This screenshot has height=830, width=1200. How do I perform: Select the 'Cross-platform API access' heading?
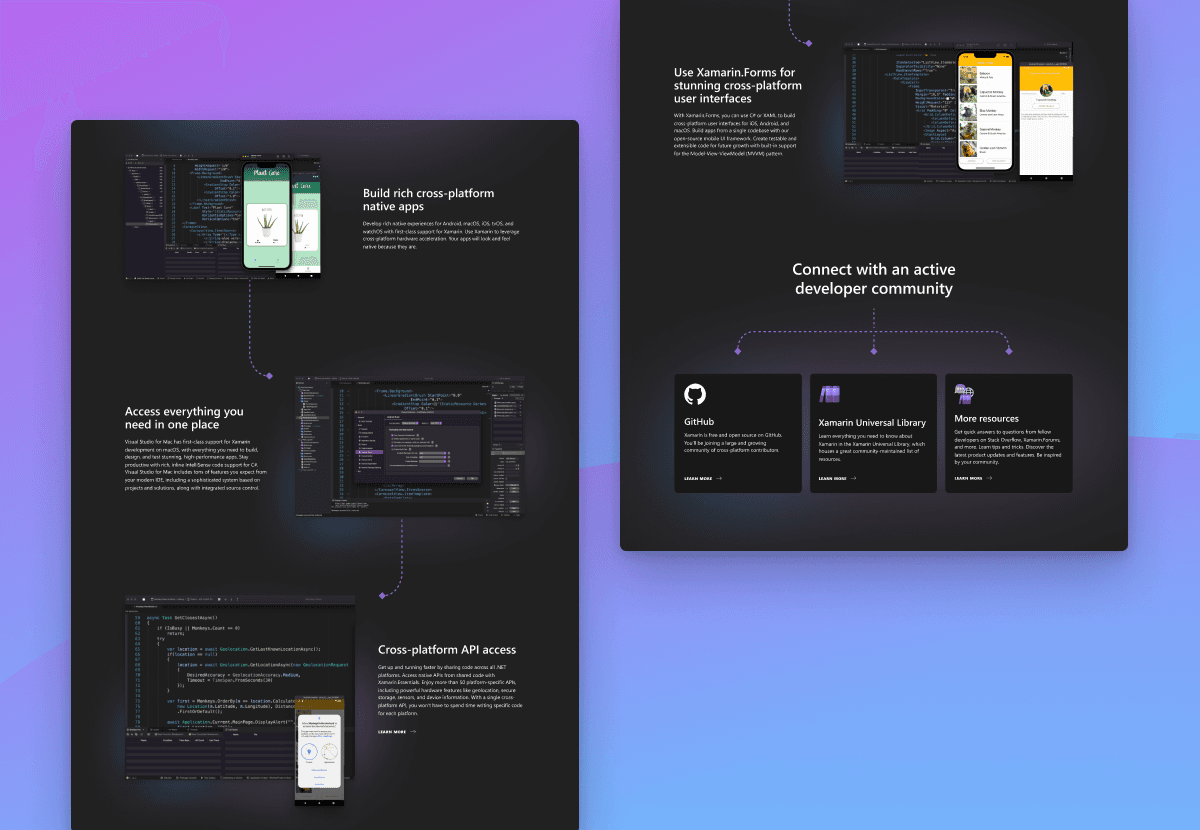coord(447,650)
